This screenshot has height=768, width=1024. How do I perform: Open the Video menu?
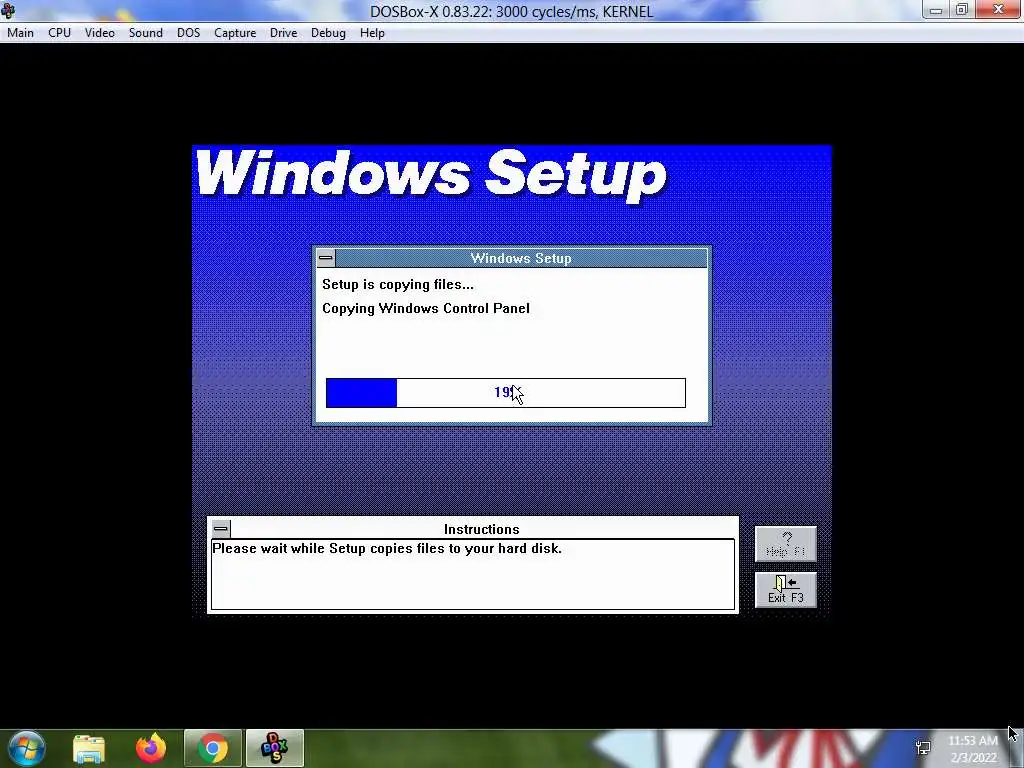pos(99,33)
